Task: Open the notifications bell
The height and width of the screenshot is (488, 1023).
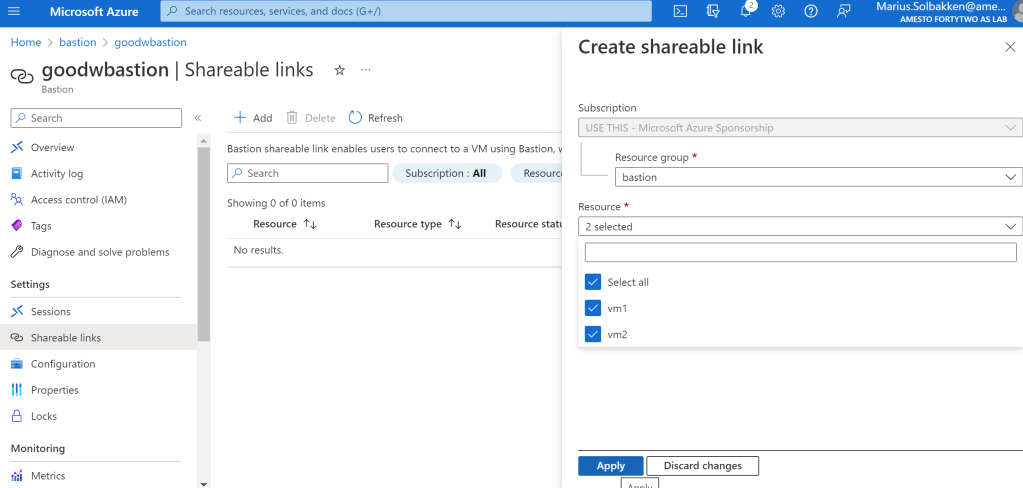Action: pyautogui.click(x=746, y=12)
